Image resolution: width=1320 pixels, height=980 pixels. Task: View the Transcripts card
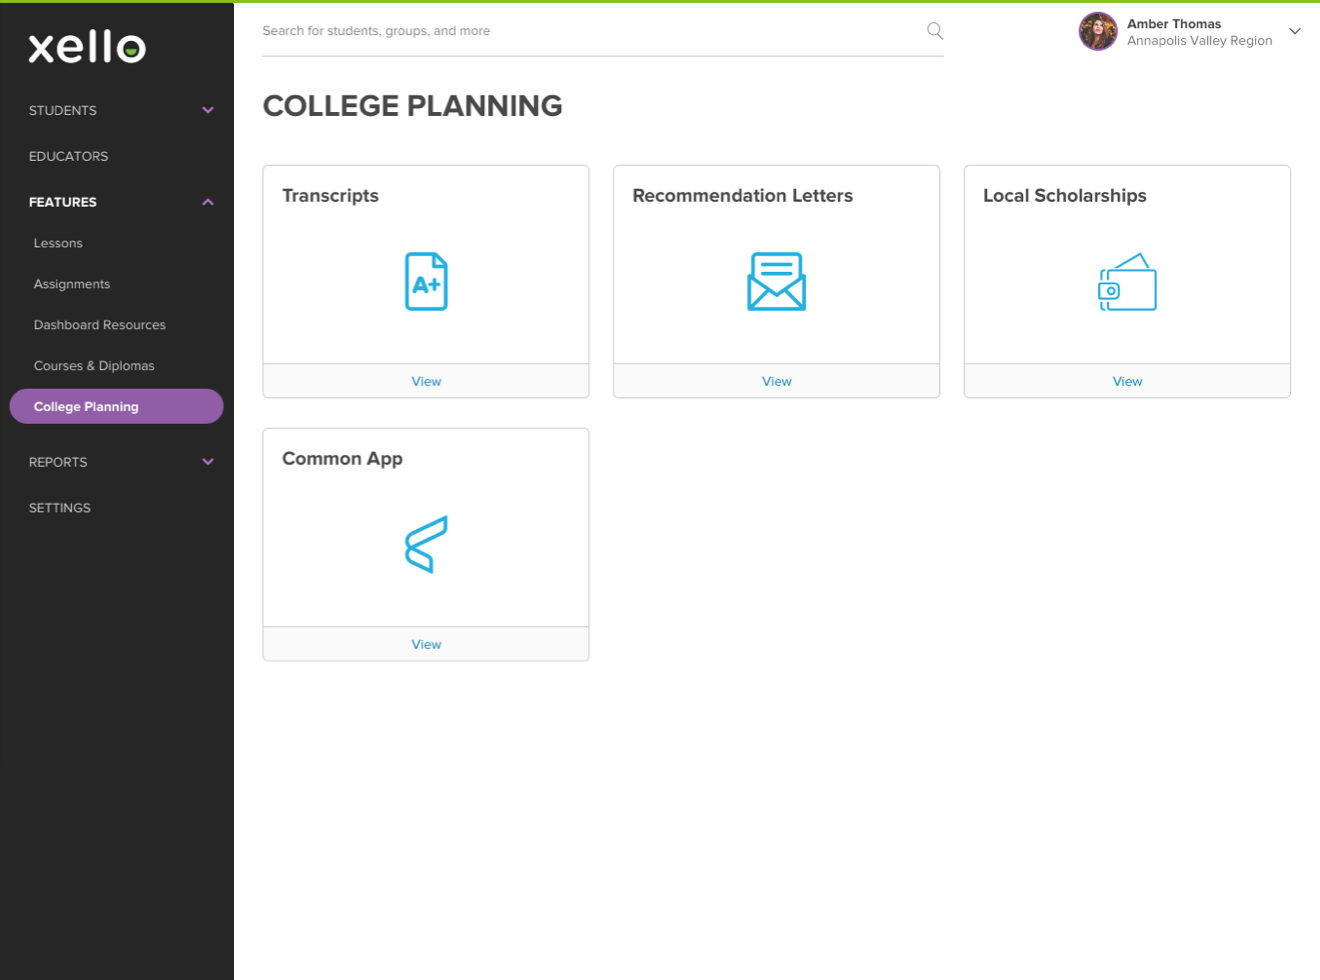click(x=426, y=381)
